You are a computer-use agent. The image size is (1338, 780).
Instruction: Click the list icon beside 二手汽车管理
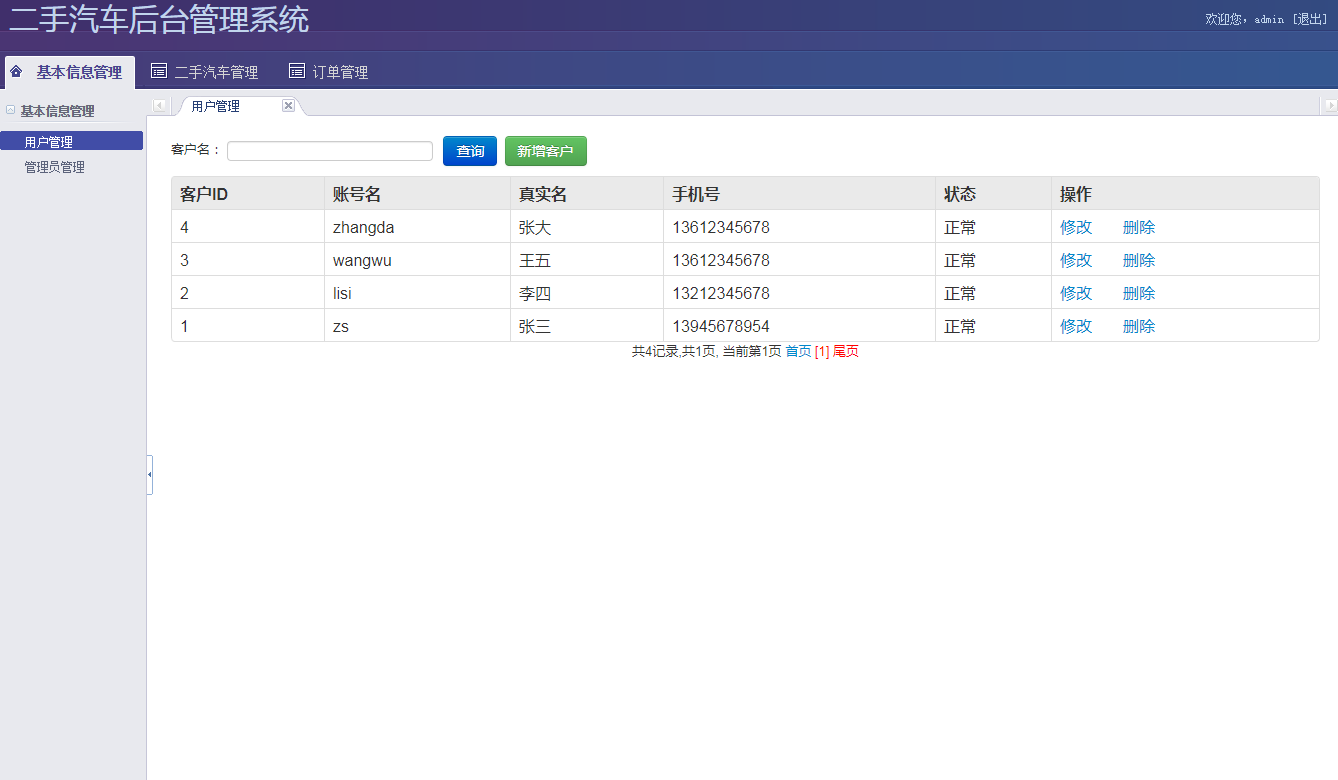coord(158,71)
